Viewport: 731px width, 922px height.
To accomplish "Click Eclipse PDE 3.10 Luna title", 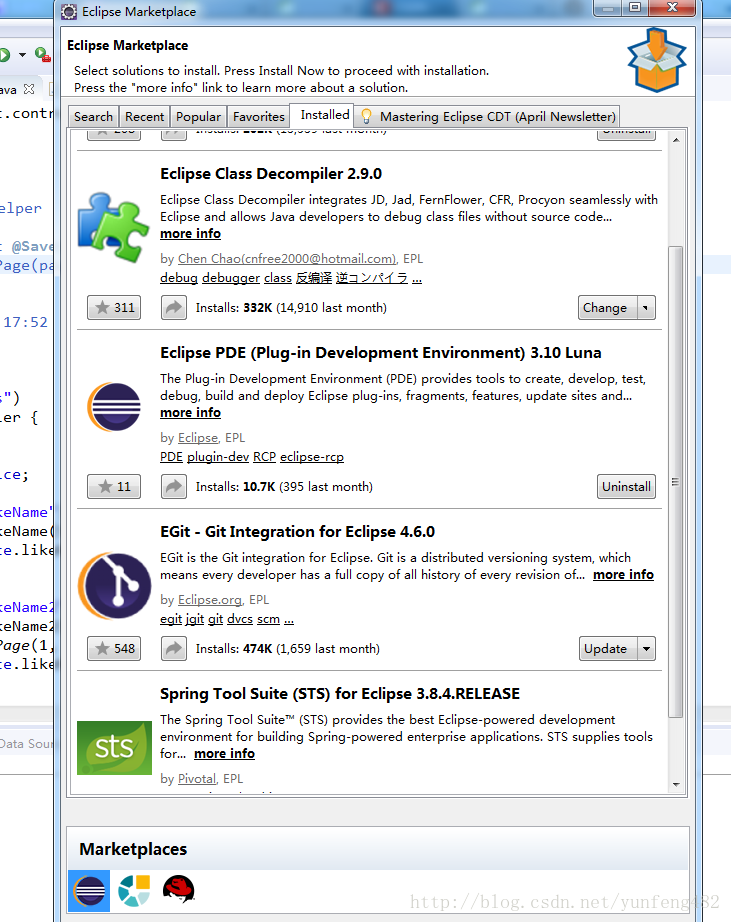I will point(381,353).
